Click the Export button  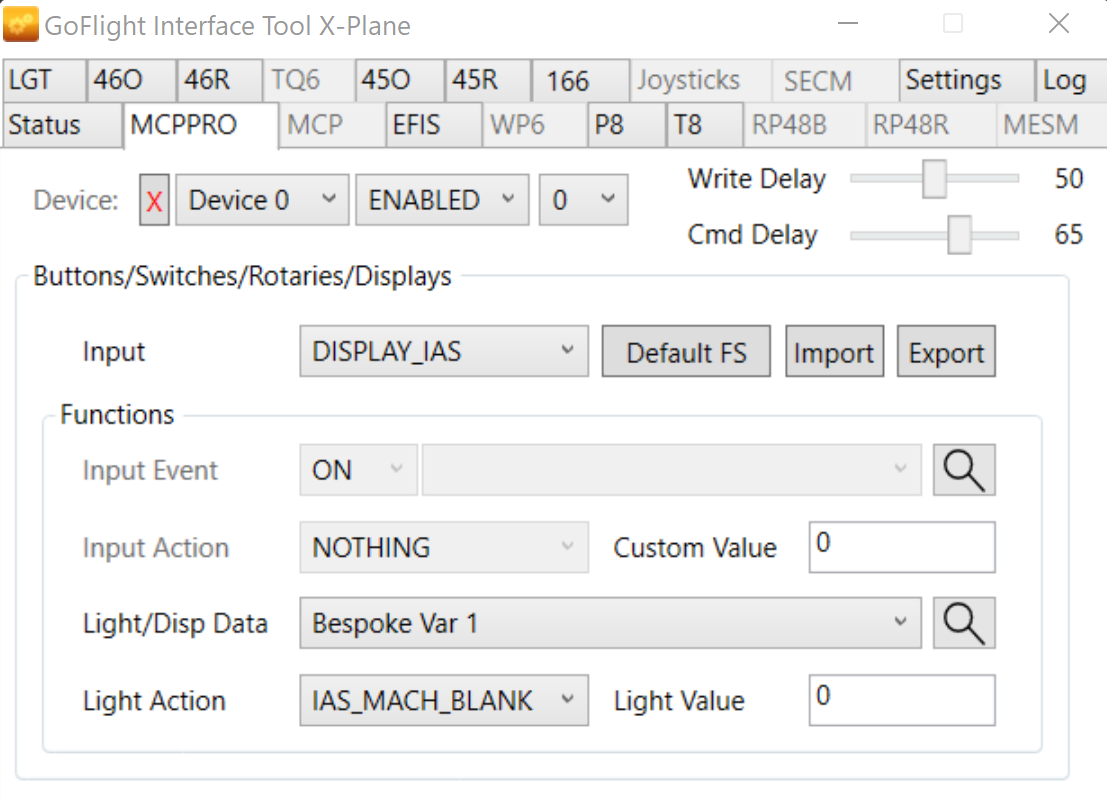point(946,351)
